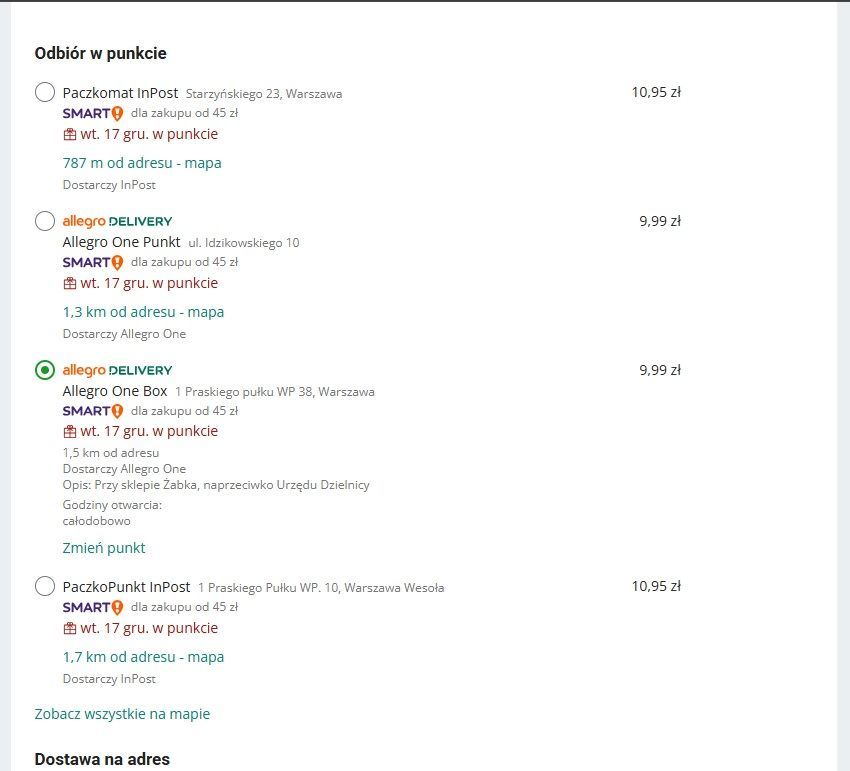Click the Allegro Delivery logo above One Box
The image size is (850, 771).
117,370
